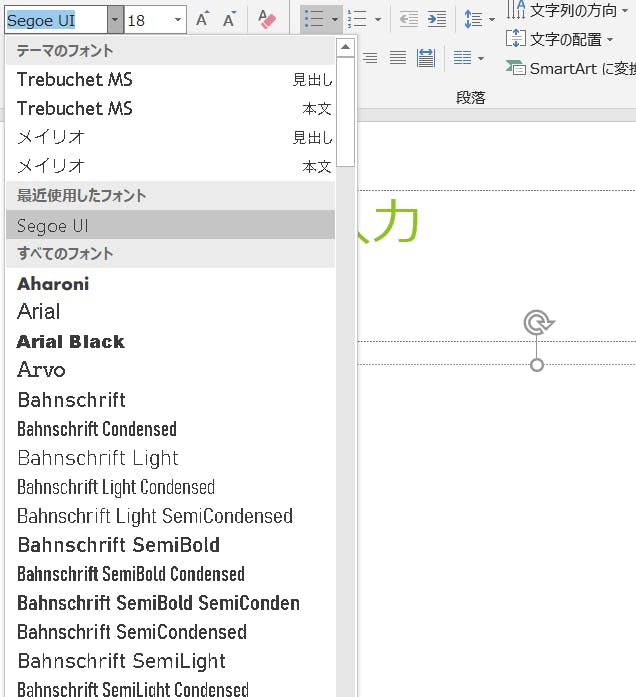The image size is (636, 697).
Task: Click the rotation handle on the text box
Action: click(538, 322)
